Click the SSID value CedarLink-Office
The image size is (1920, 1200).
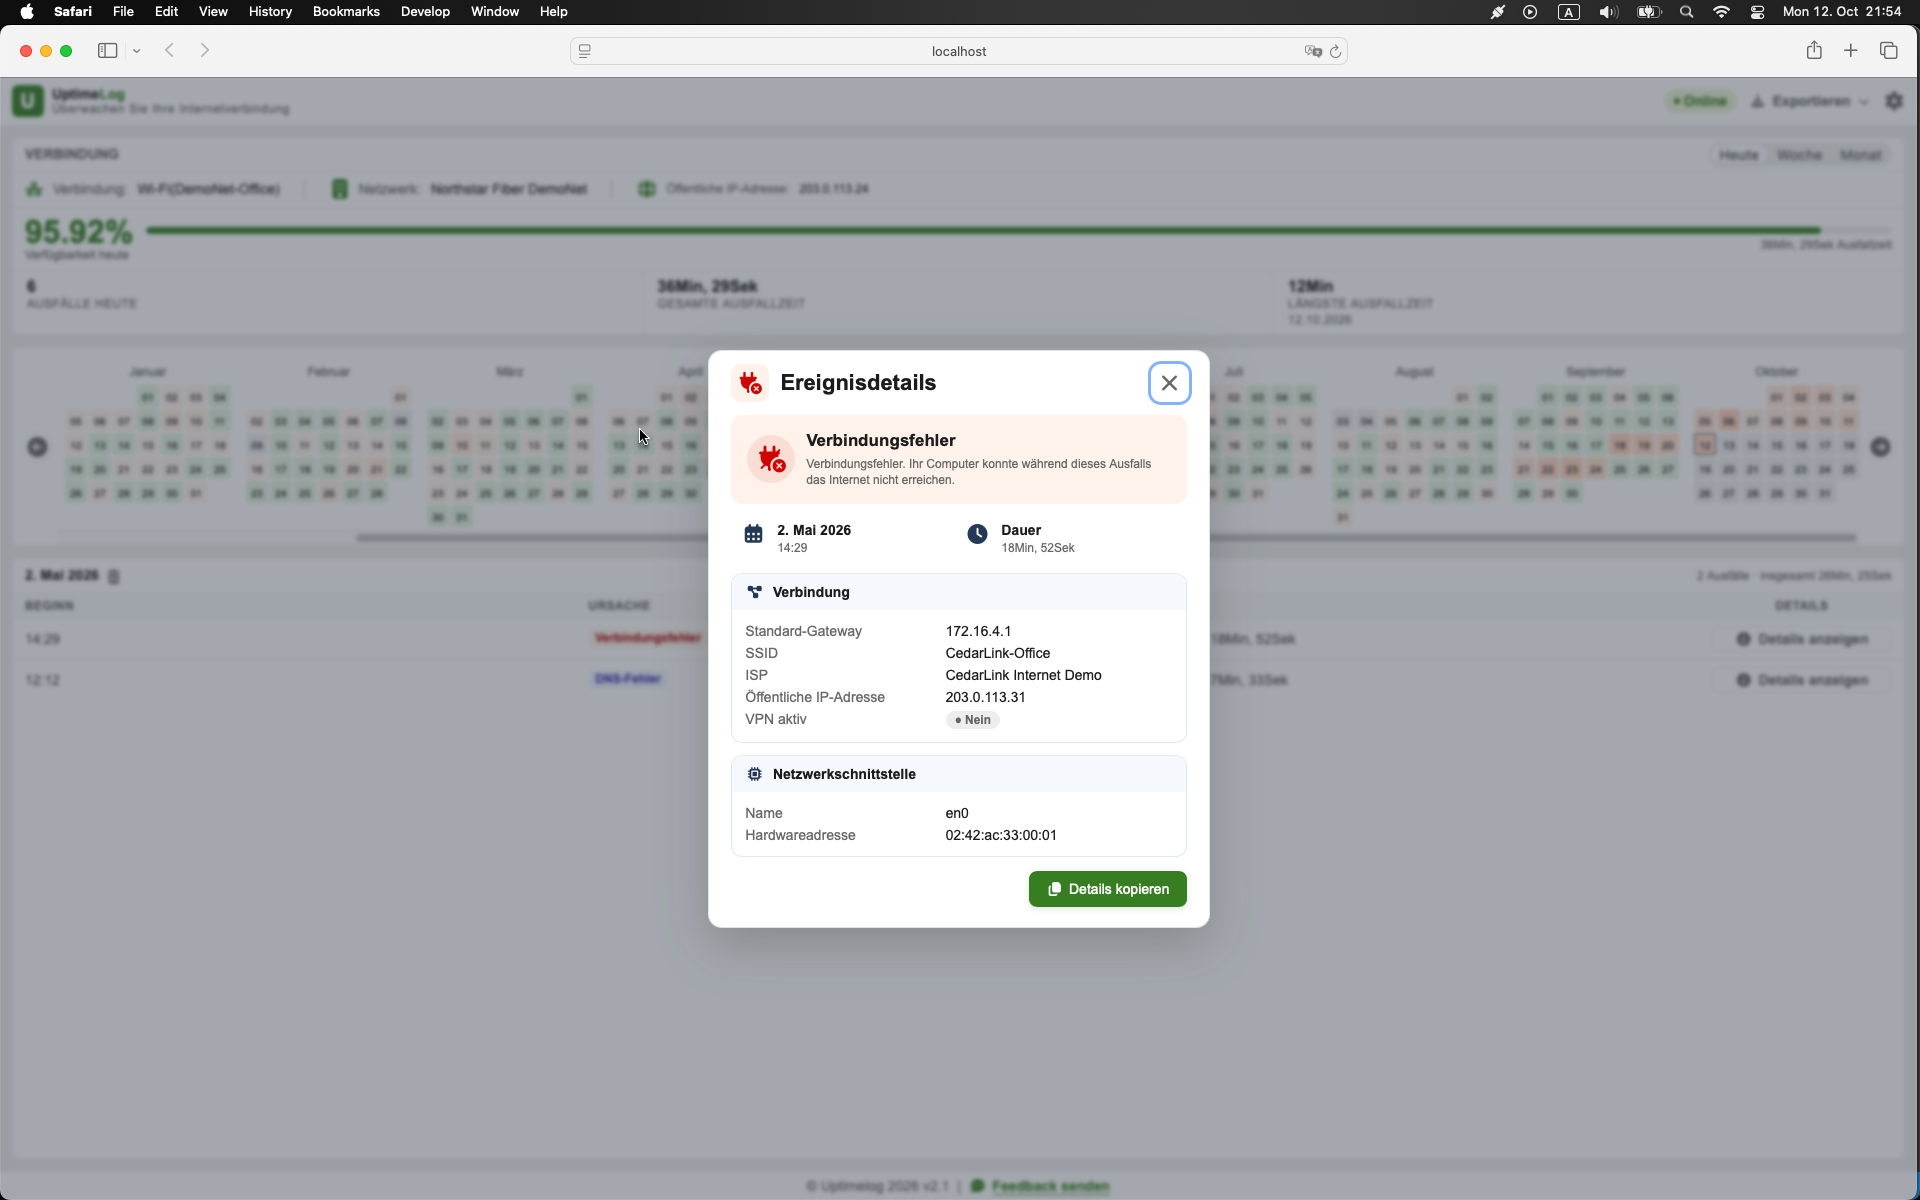pos(997,653)
